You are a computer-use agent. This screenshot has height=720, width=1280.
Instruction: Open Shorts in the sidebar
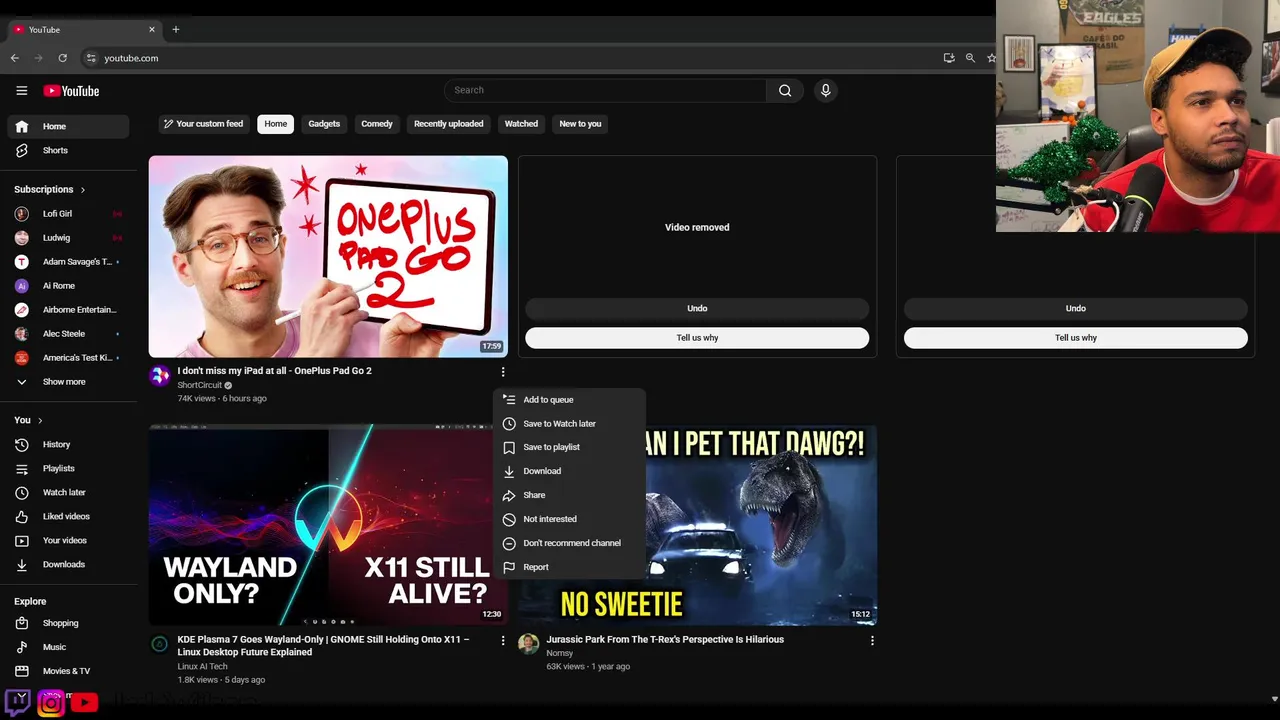point(68,150)
